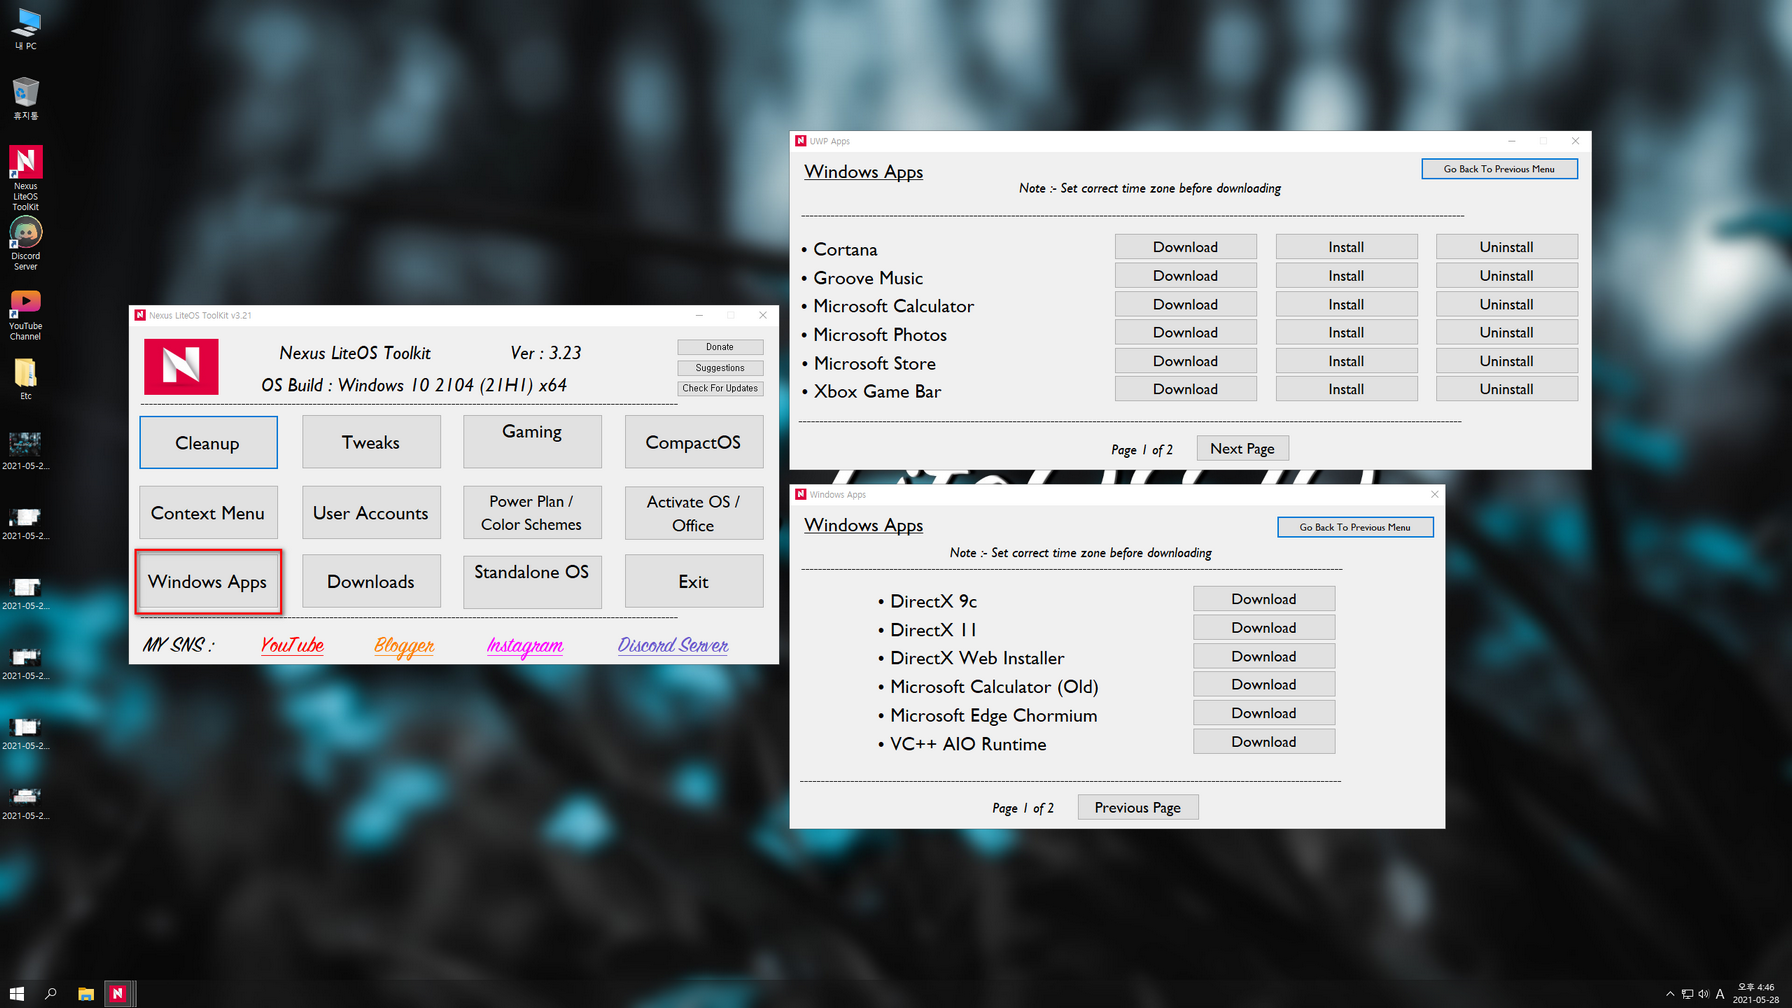Screen dimensions: 1792x1008
Task: Open taskbar search magnifier
Action: tap(51, 993)
